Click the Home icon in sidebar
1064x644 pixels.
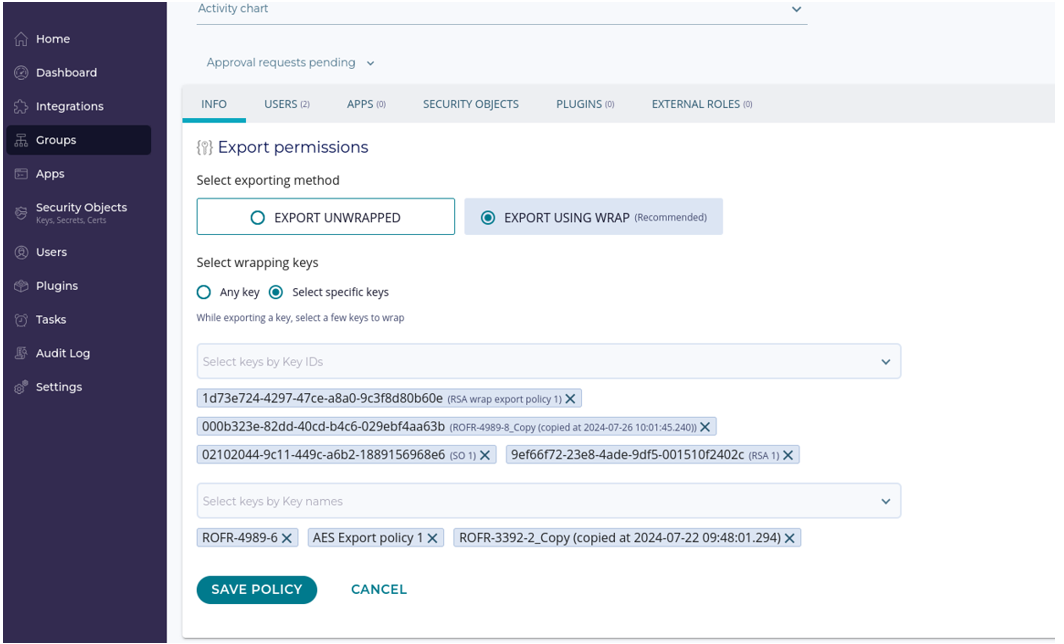[21, 39]
